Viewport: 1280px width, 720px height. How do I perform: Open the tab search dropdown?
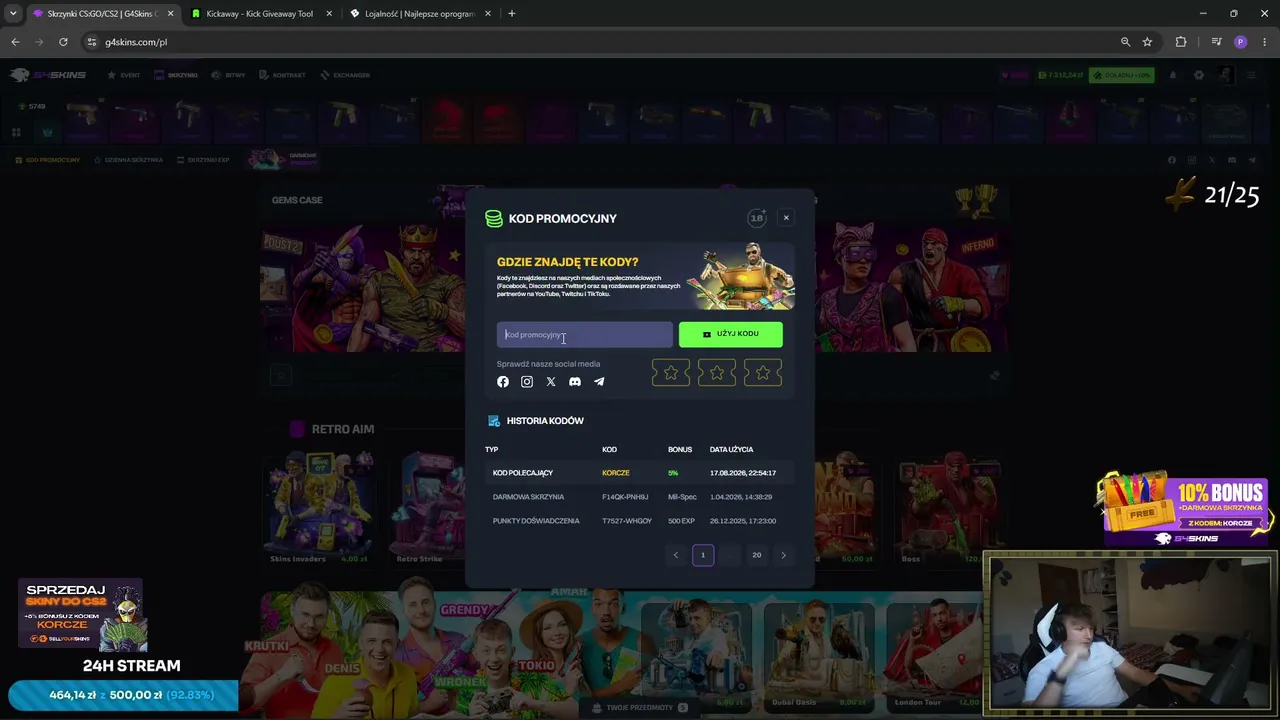pyautogui.click(x=13, y=14)
